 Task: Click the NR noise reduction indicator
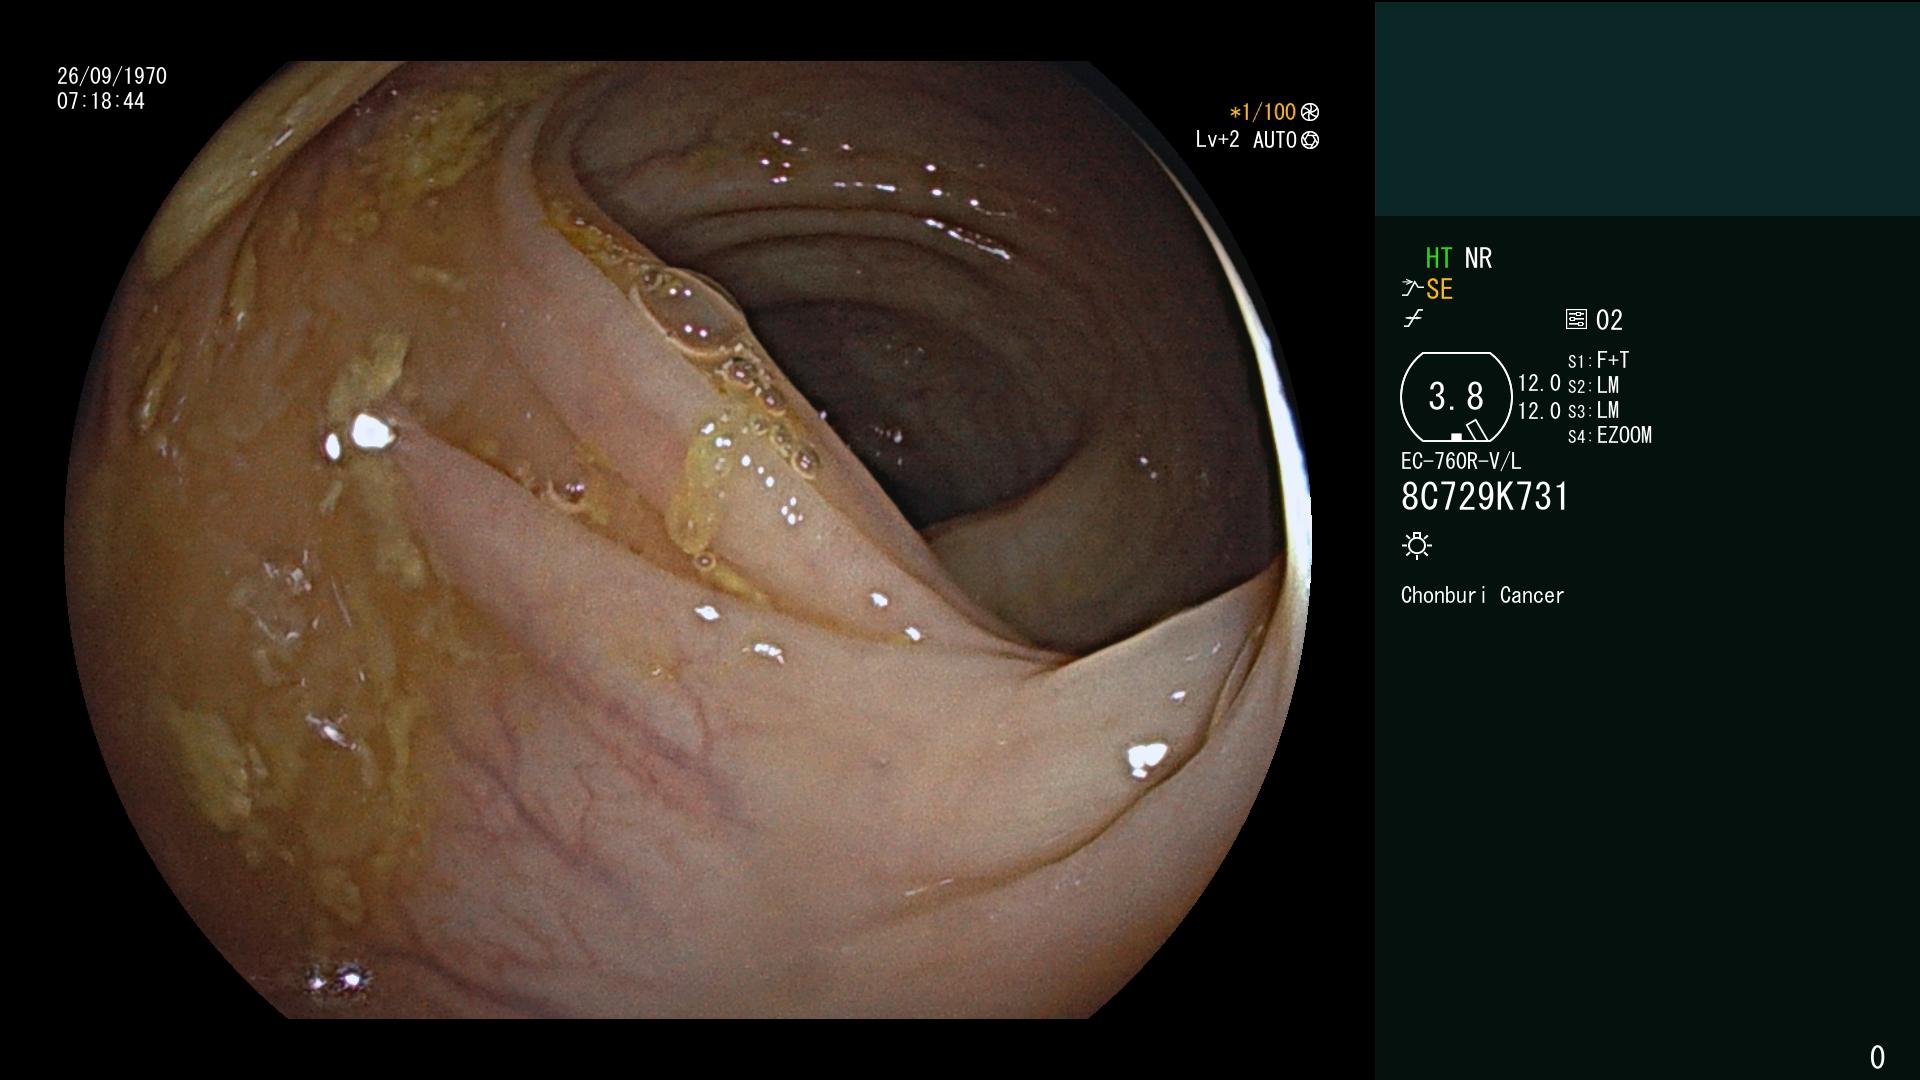point(1478,258)
